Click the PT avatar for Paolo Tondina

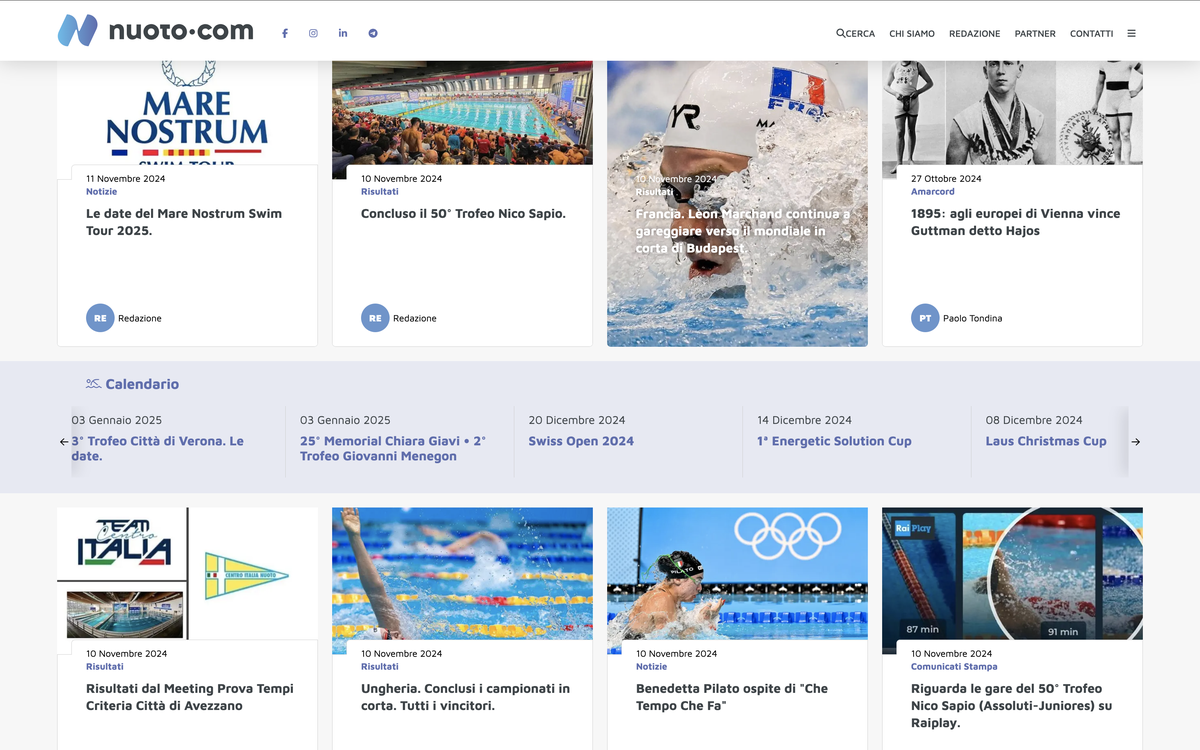tap(925, 318)
